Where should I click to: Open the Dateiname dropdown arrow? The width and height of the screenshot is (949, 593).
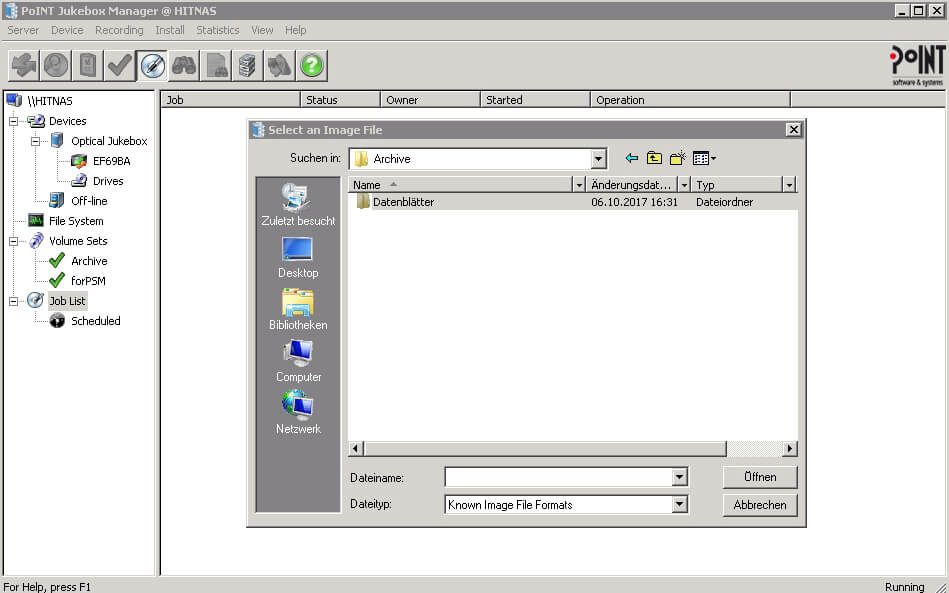[x=680, y=477]
